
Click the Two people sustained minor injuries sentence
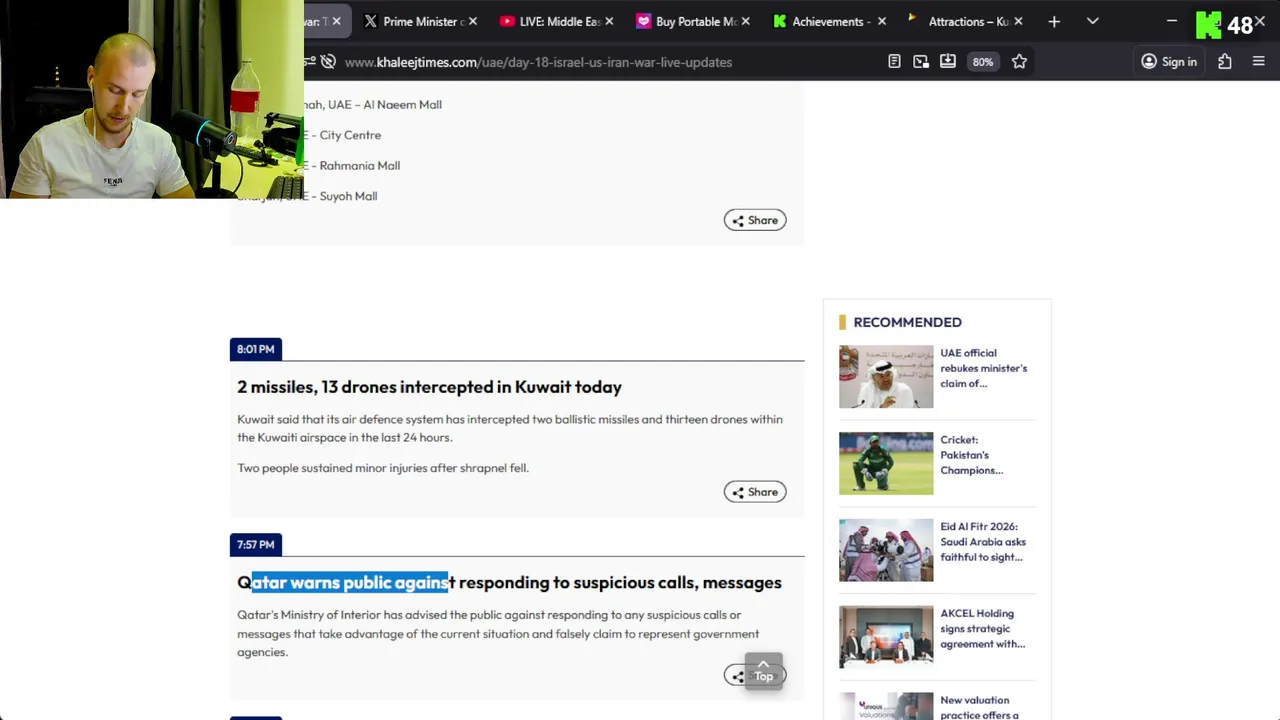pyautogui.click(x=383, y=468)
